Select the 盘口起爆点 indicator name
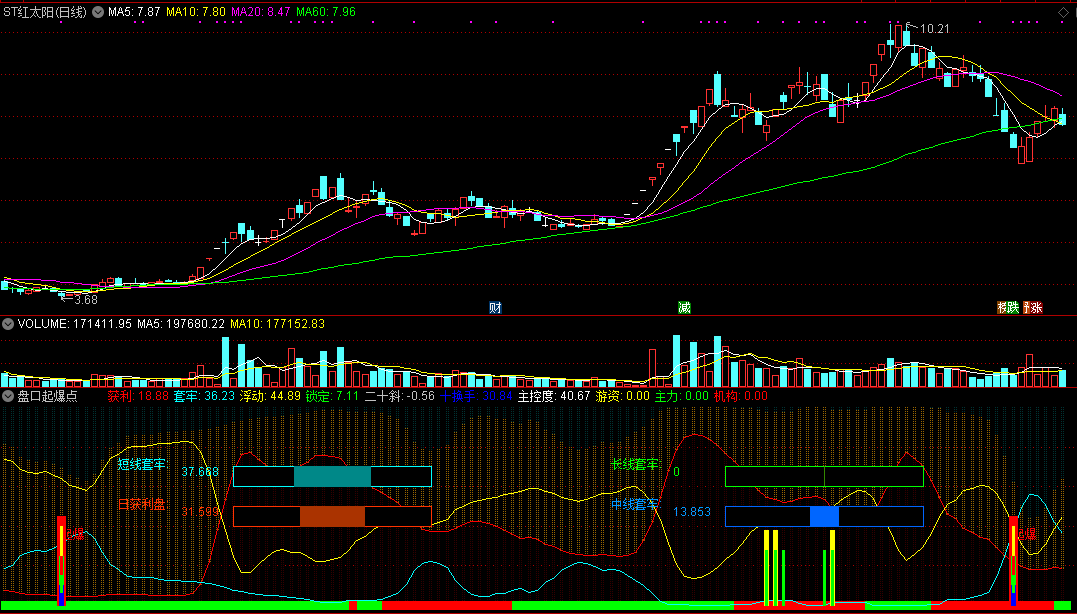The height and width of the screenshot is (614, 1077). pos(47,396)
